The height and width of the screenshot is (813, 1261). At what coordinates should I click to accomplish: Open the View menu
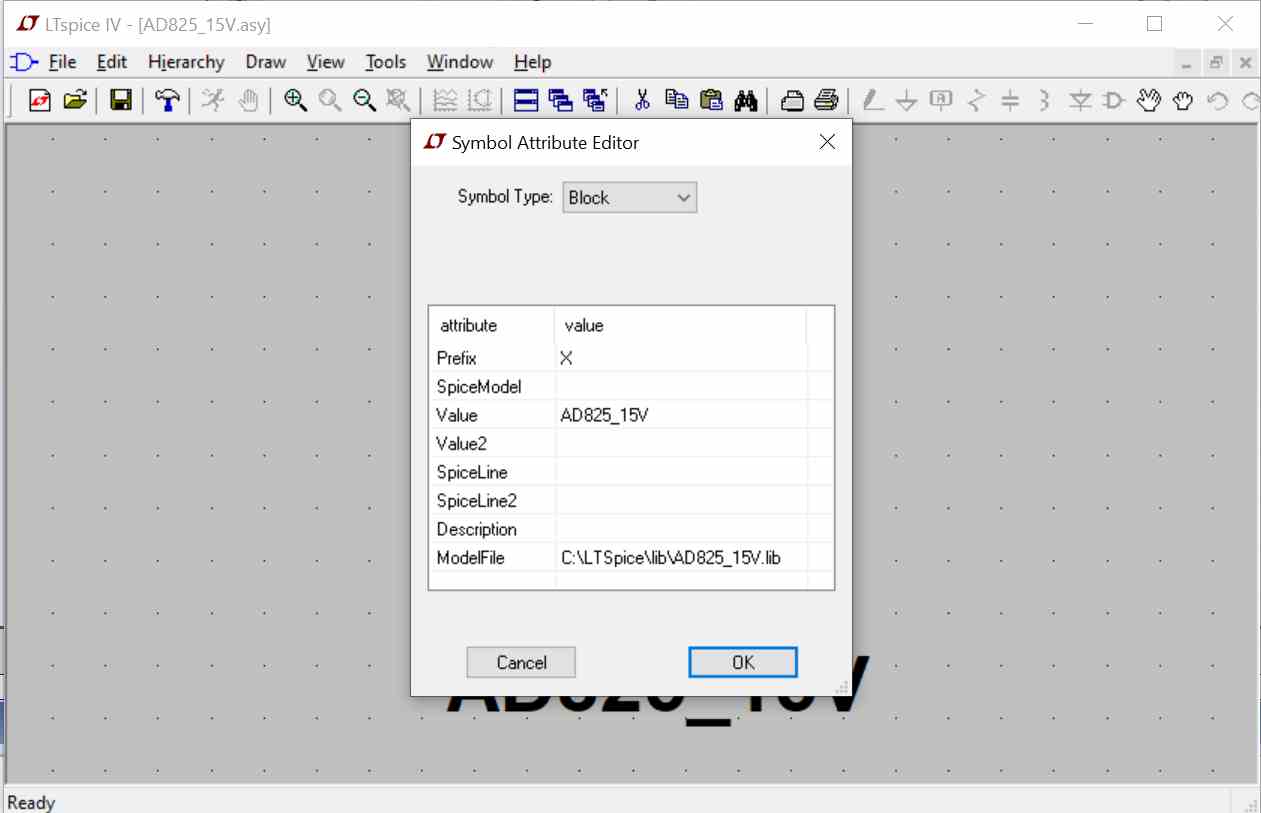click(x=325, y=62)
